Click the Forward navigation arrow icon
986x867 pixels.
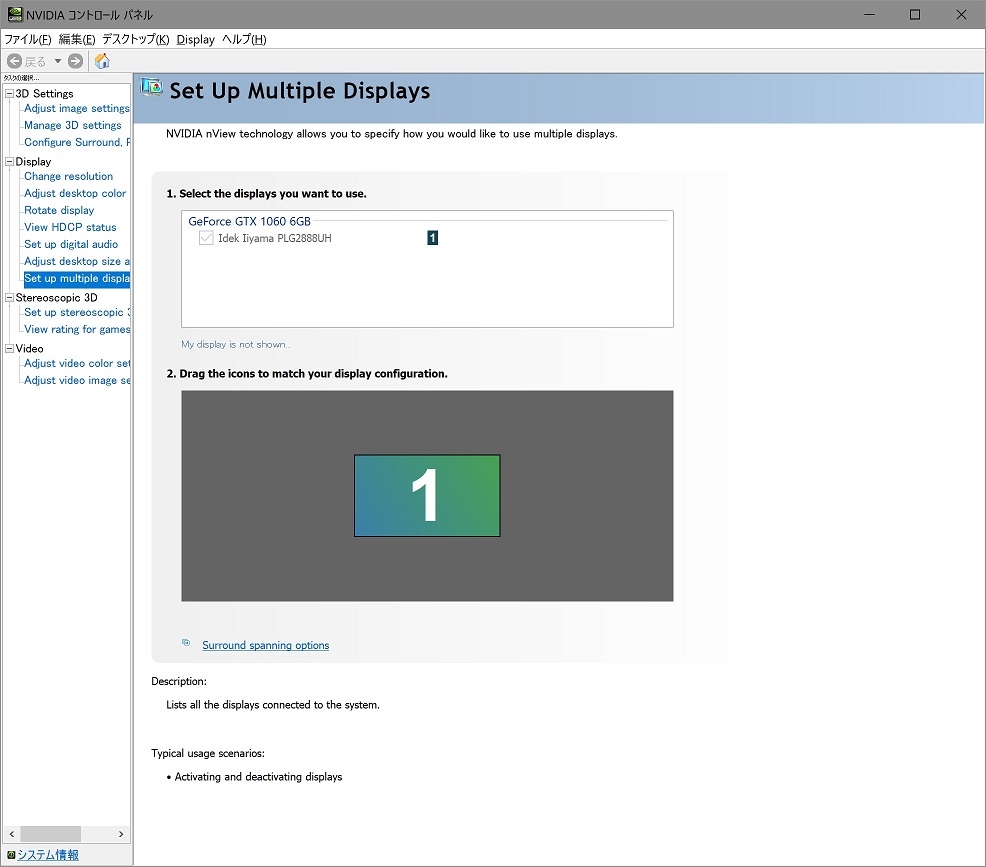[75, 61]
